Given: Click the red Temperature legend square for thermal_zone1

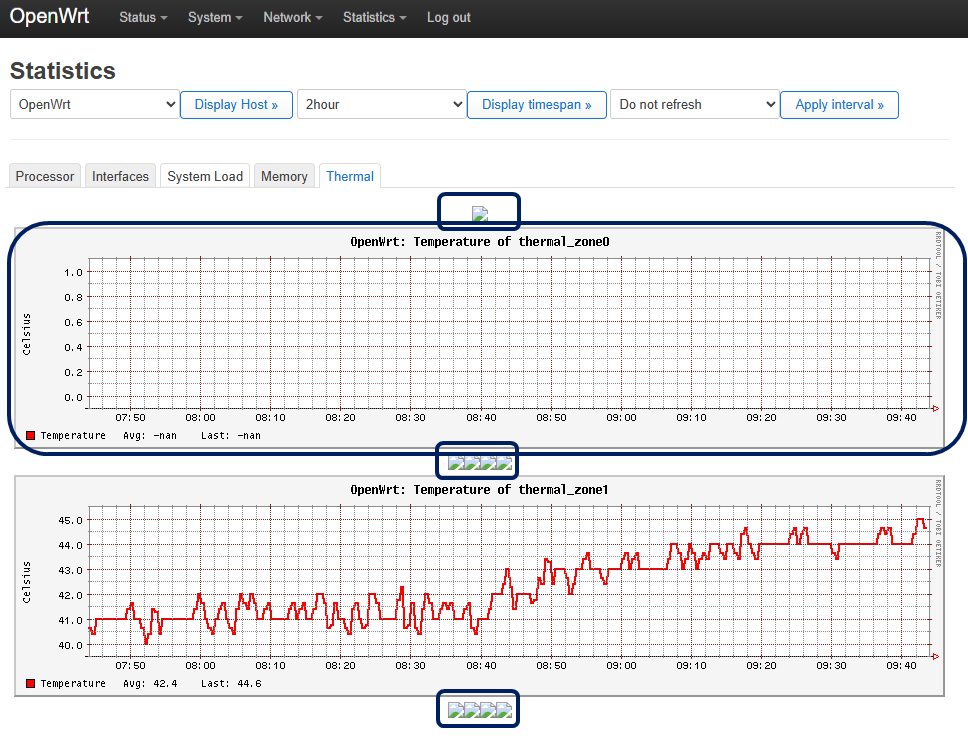Looking at the screenshot, I should click(31, 684).
